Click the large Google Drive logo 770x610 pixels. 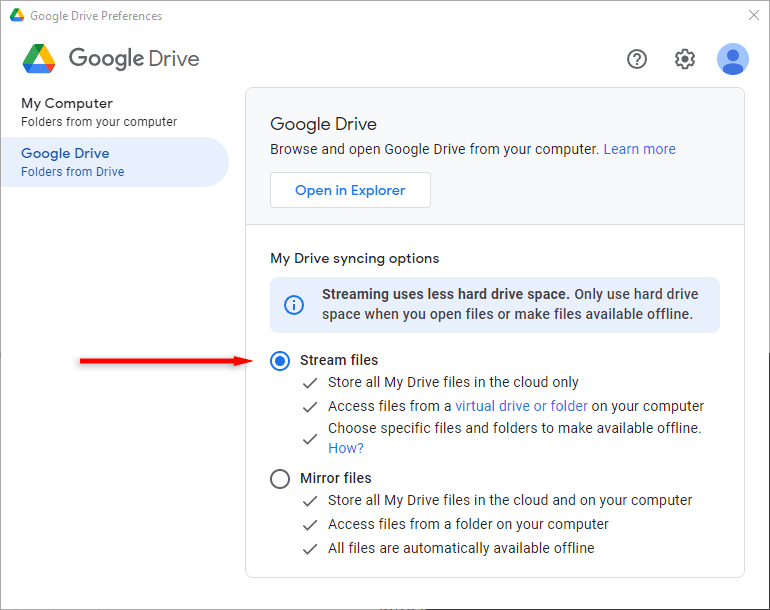[x=40, y=59]
